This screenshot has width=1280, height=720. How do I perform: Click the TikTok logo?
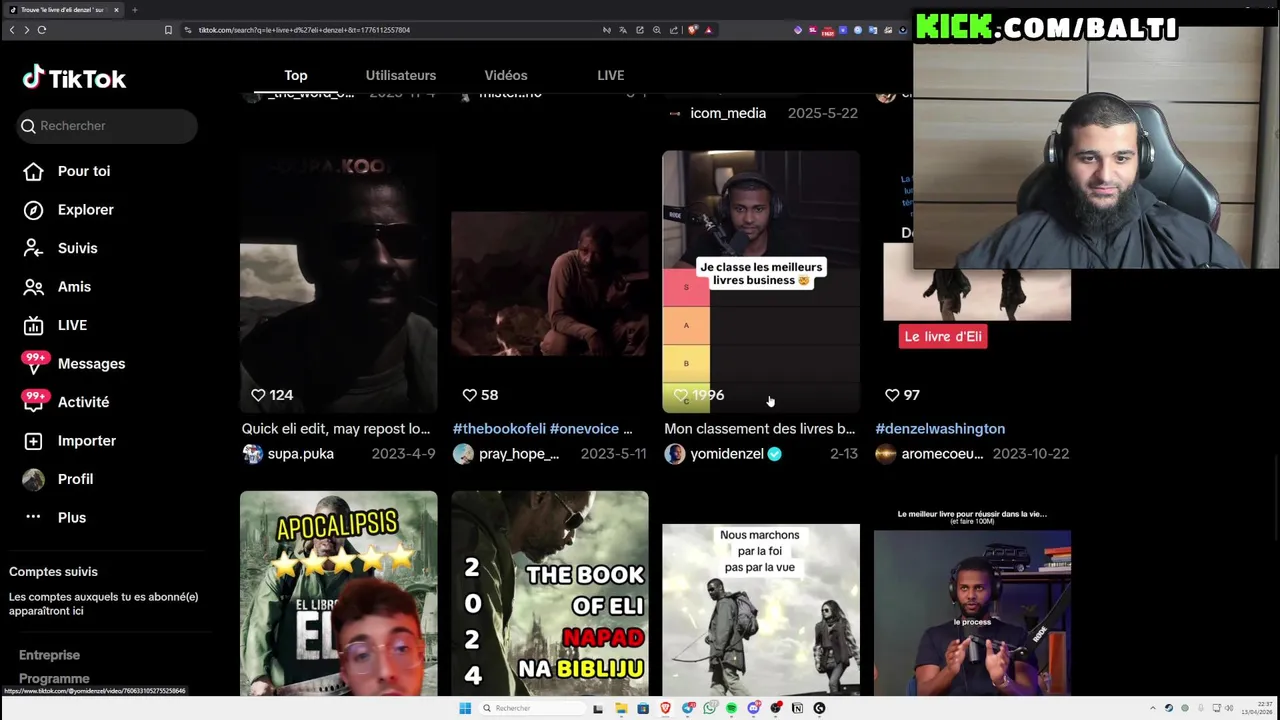(74, 78)
